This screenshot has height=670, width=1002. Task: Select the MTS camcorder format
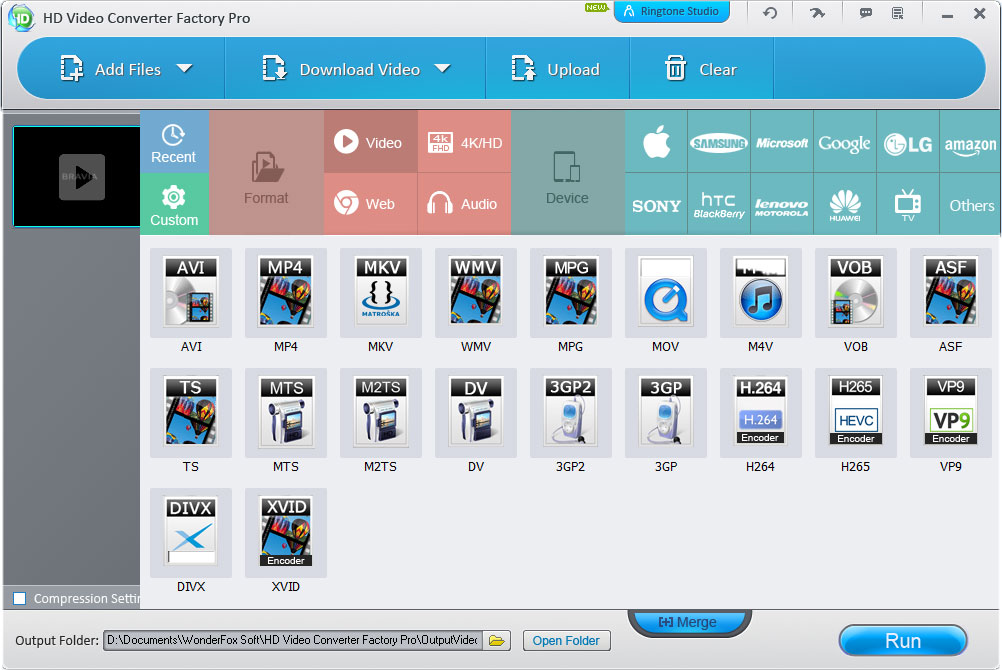pos(286,413)
